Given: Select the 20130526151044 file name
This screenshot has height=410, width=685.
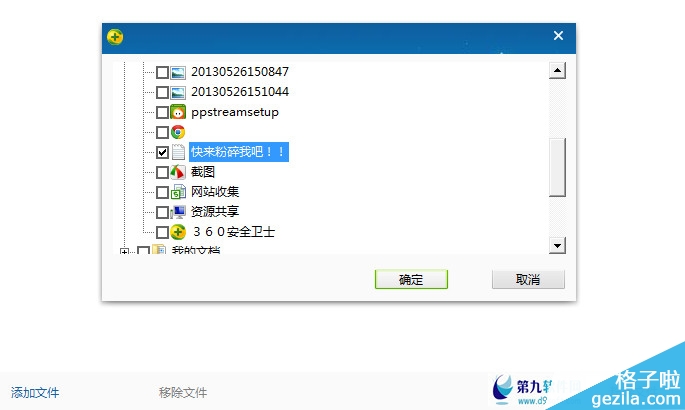Looking at the screenshot, I should click(240, 92).
